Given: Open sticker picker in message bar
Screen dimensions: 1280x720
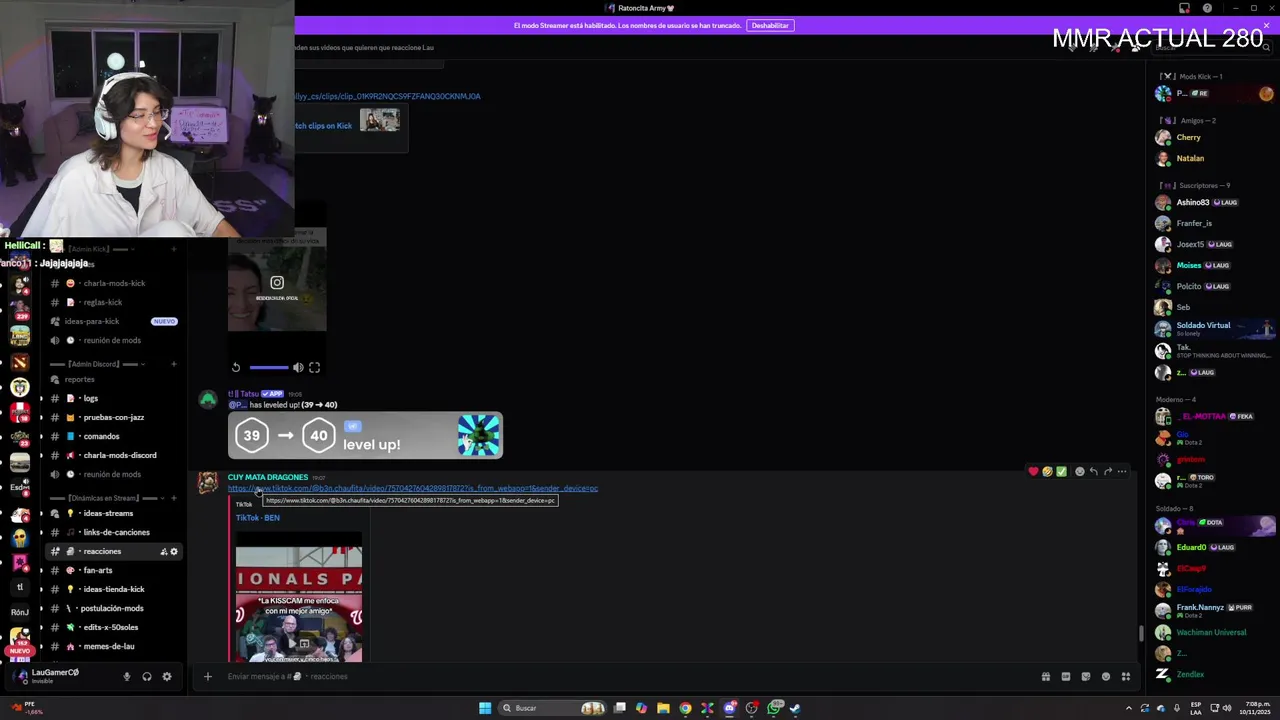Looking at the screenshot, I should pos(1086,677).
